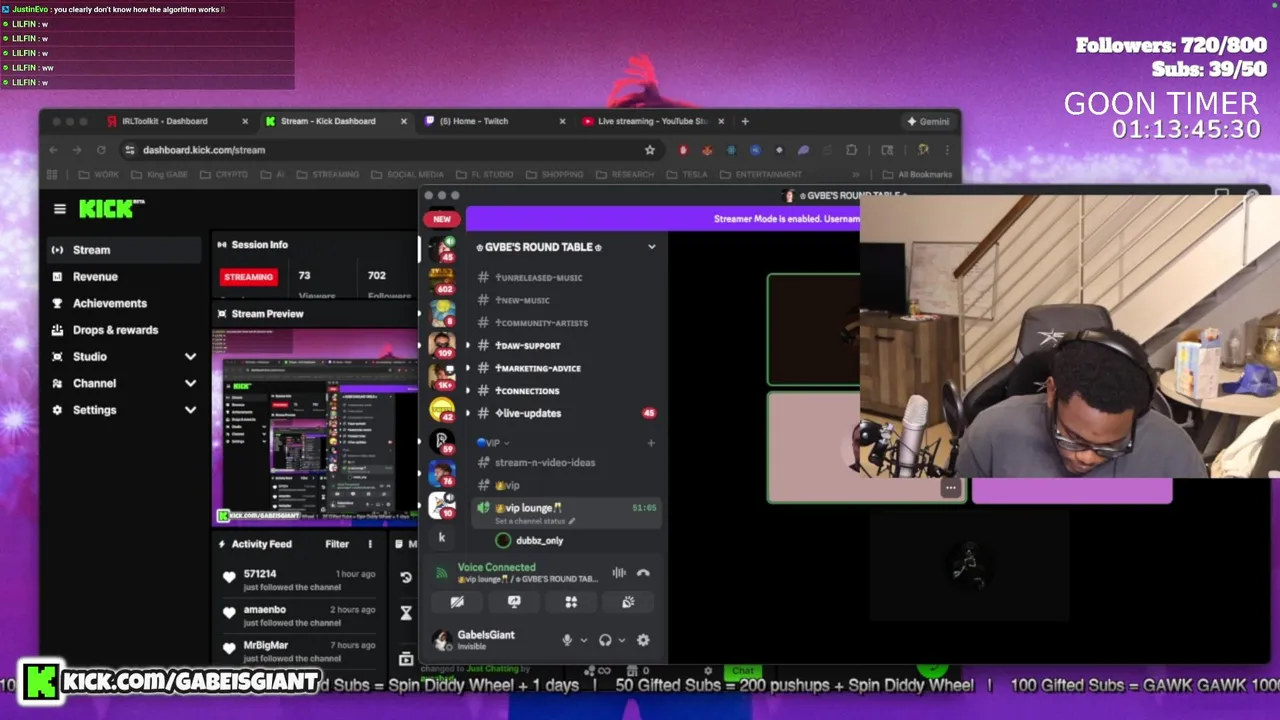
Task: Select follower amaenbo in the Activity Feed
Action: click(x=265, y=609)
